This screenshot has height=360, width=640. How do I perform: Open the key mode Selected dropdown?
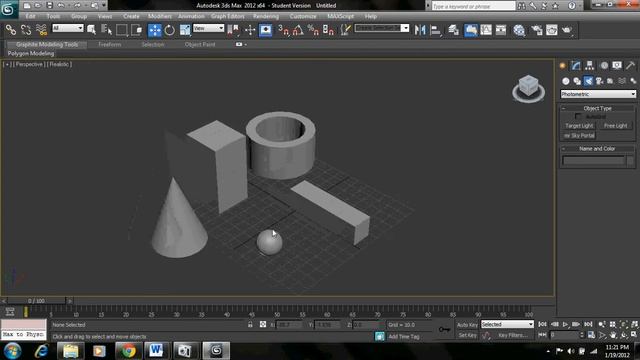point(507,324)
